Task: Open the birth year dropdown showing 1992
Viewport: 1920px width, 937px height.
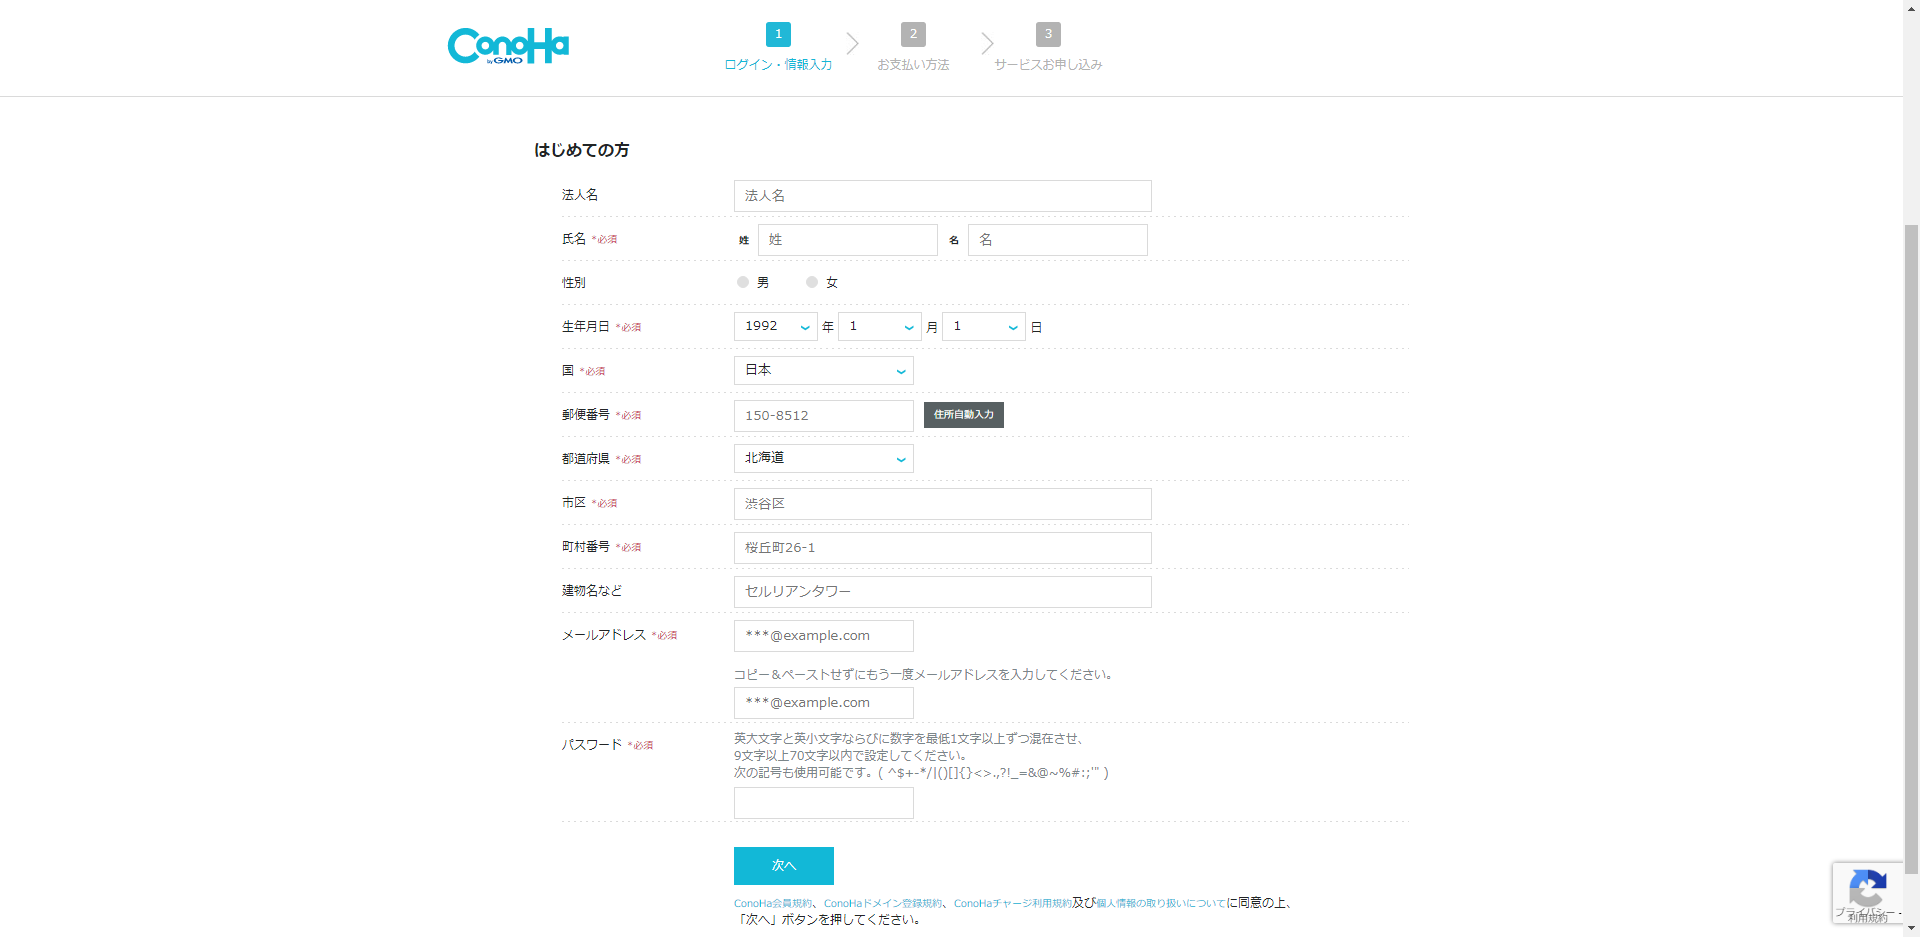Action: point(776,327)
